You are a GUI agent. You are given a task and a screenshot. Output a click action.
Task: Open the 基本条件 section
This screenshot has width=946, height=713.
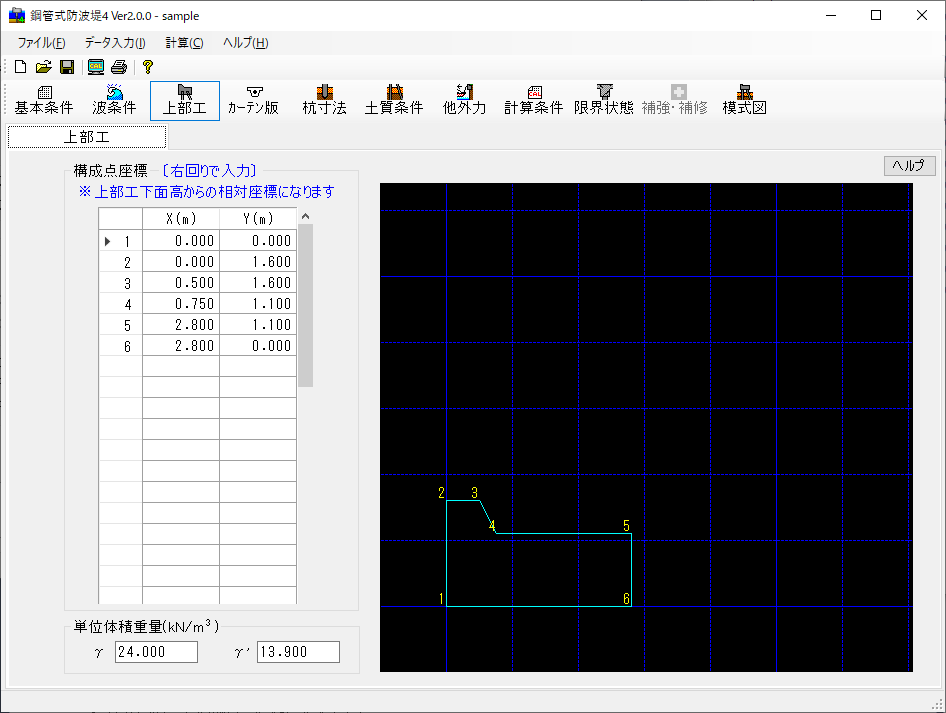tap(44, 101)
